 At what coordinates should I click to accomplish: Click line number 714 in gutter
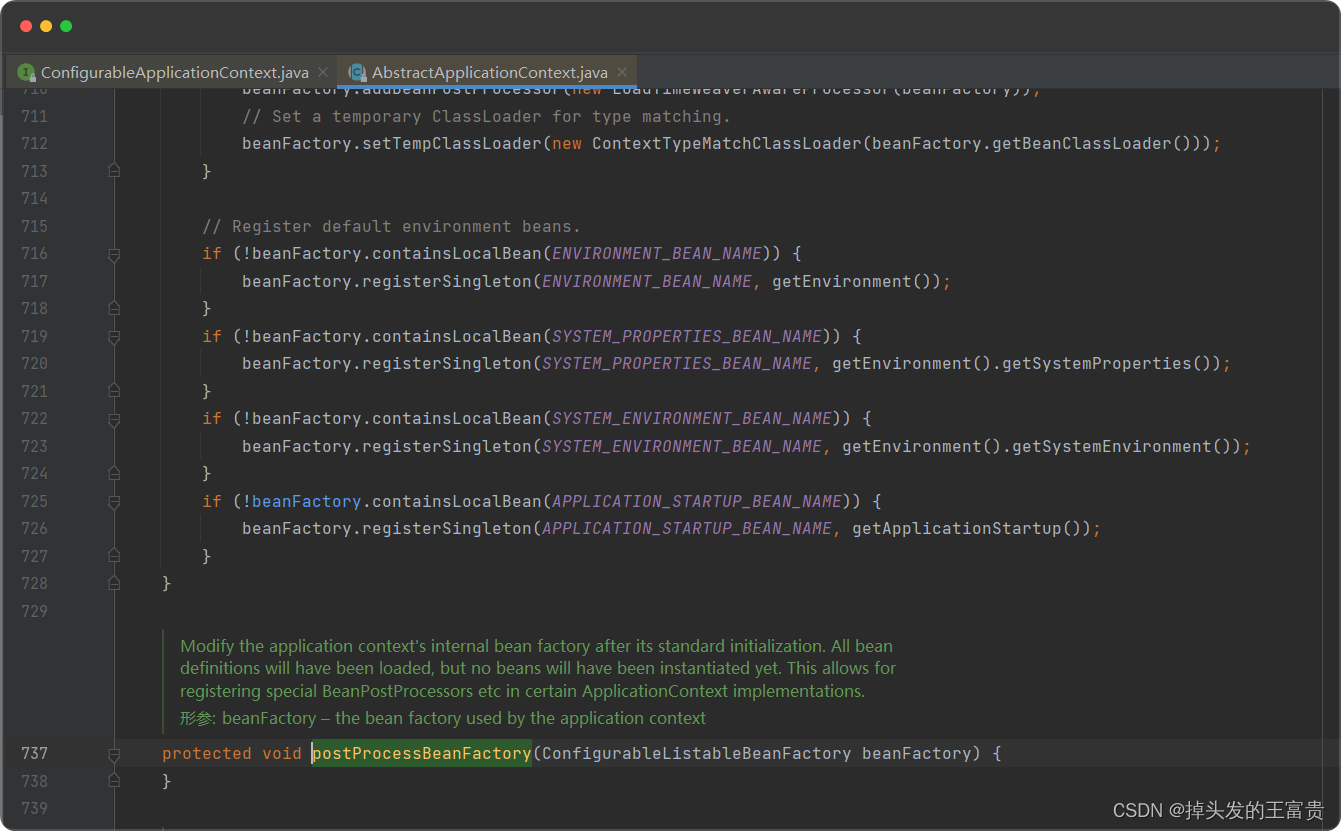pos(34,198)
